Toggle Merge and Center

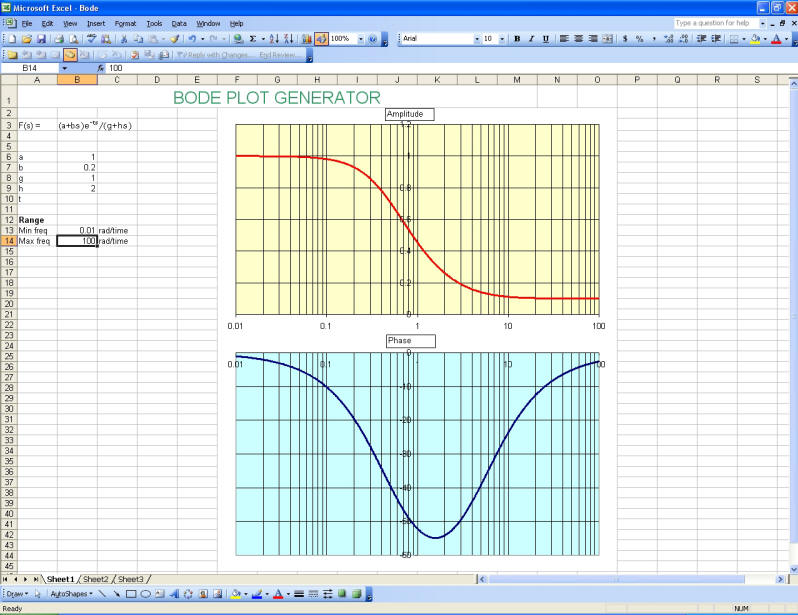point(607,39)
